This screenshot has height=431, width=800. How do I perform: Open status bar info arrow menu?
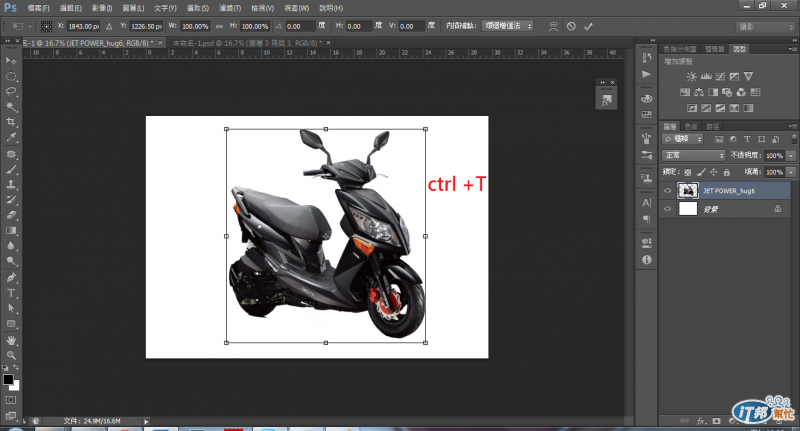tap(146, 421)
